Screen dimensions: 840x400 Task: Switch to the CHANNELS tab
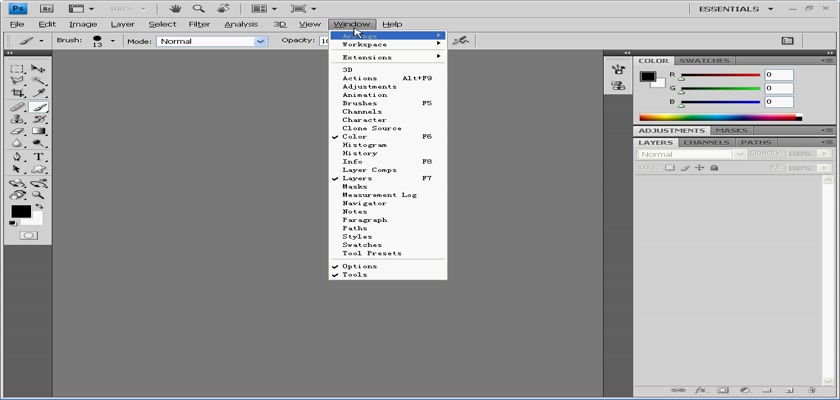coord(707,142)
